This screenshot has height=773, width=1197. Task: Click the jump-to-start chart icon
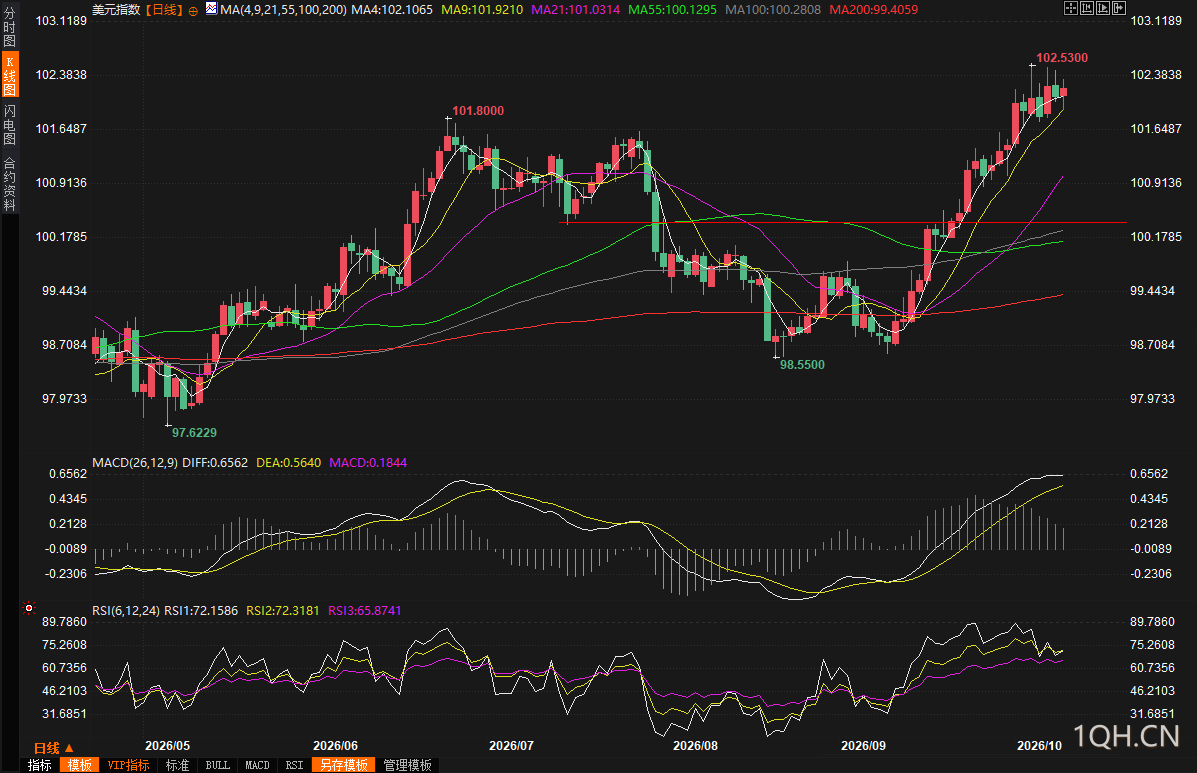(1087, 8)
